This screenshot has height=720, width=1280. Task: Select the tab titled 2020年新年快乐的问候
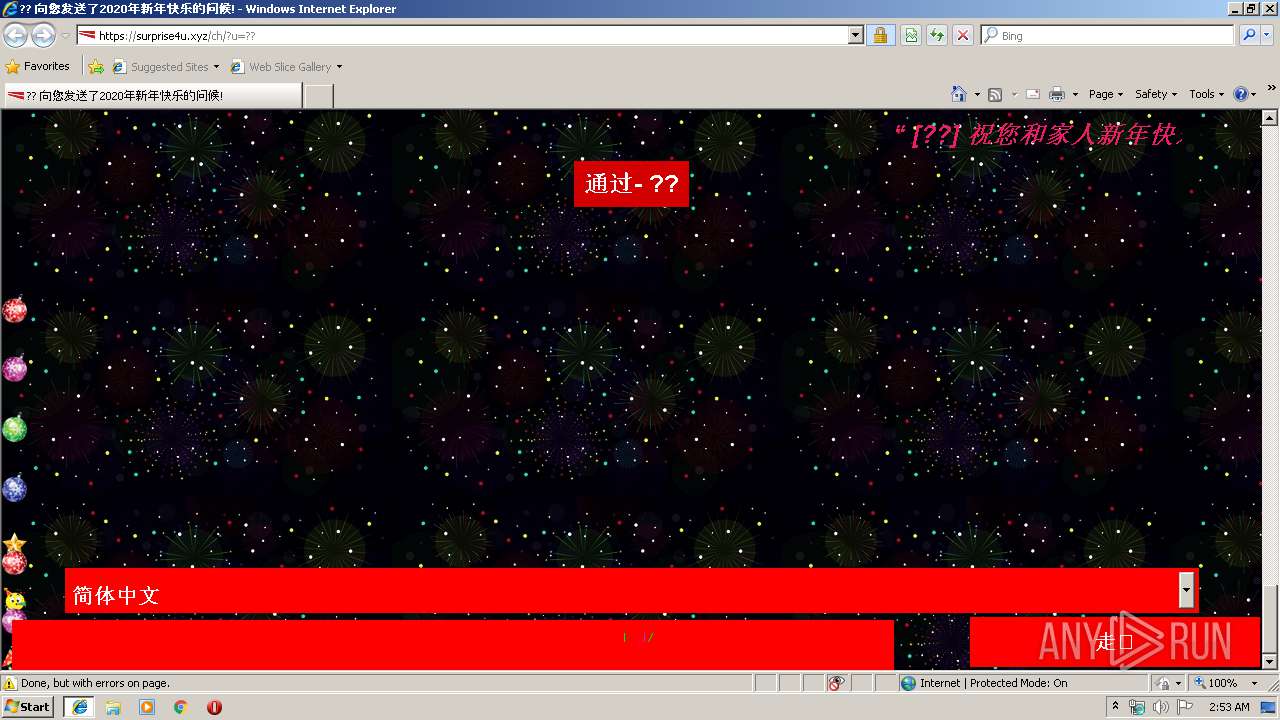tap(152, 95)
